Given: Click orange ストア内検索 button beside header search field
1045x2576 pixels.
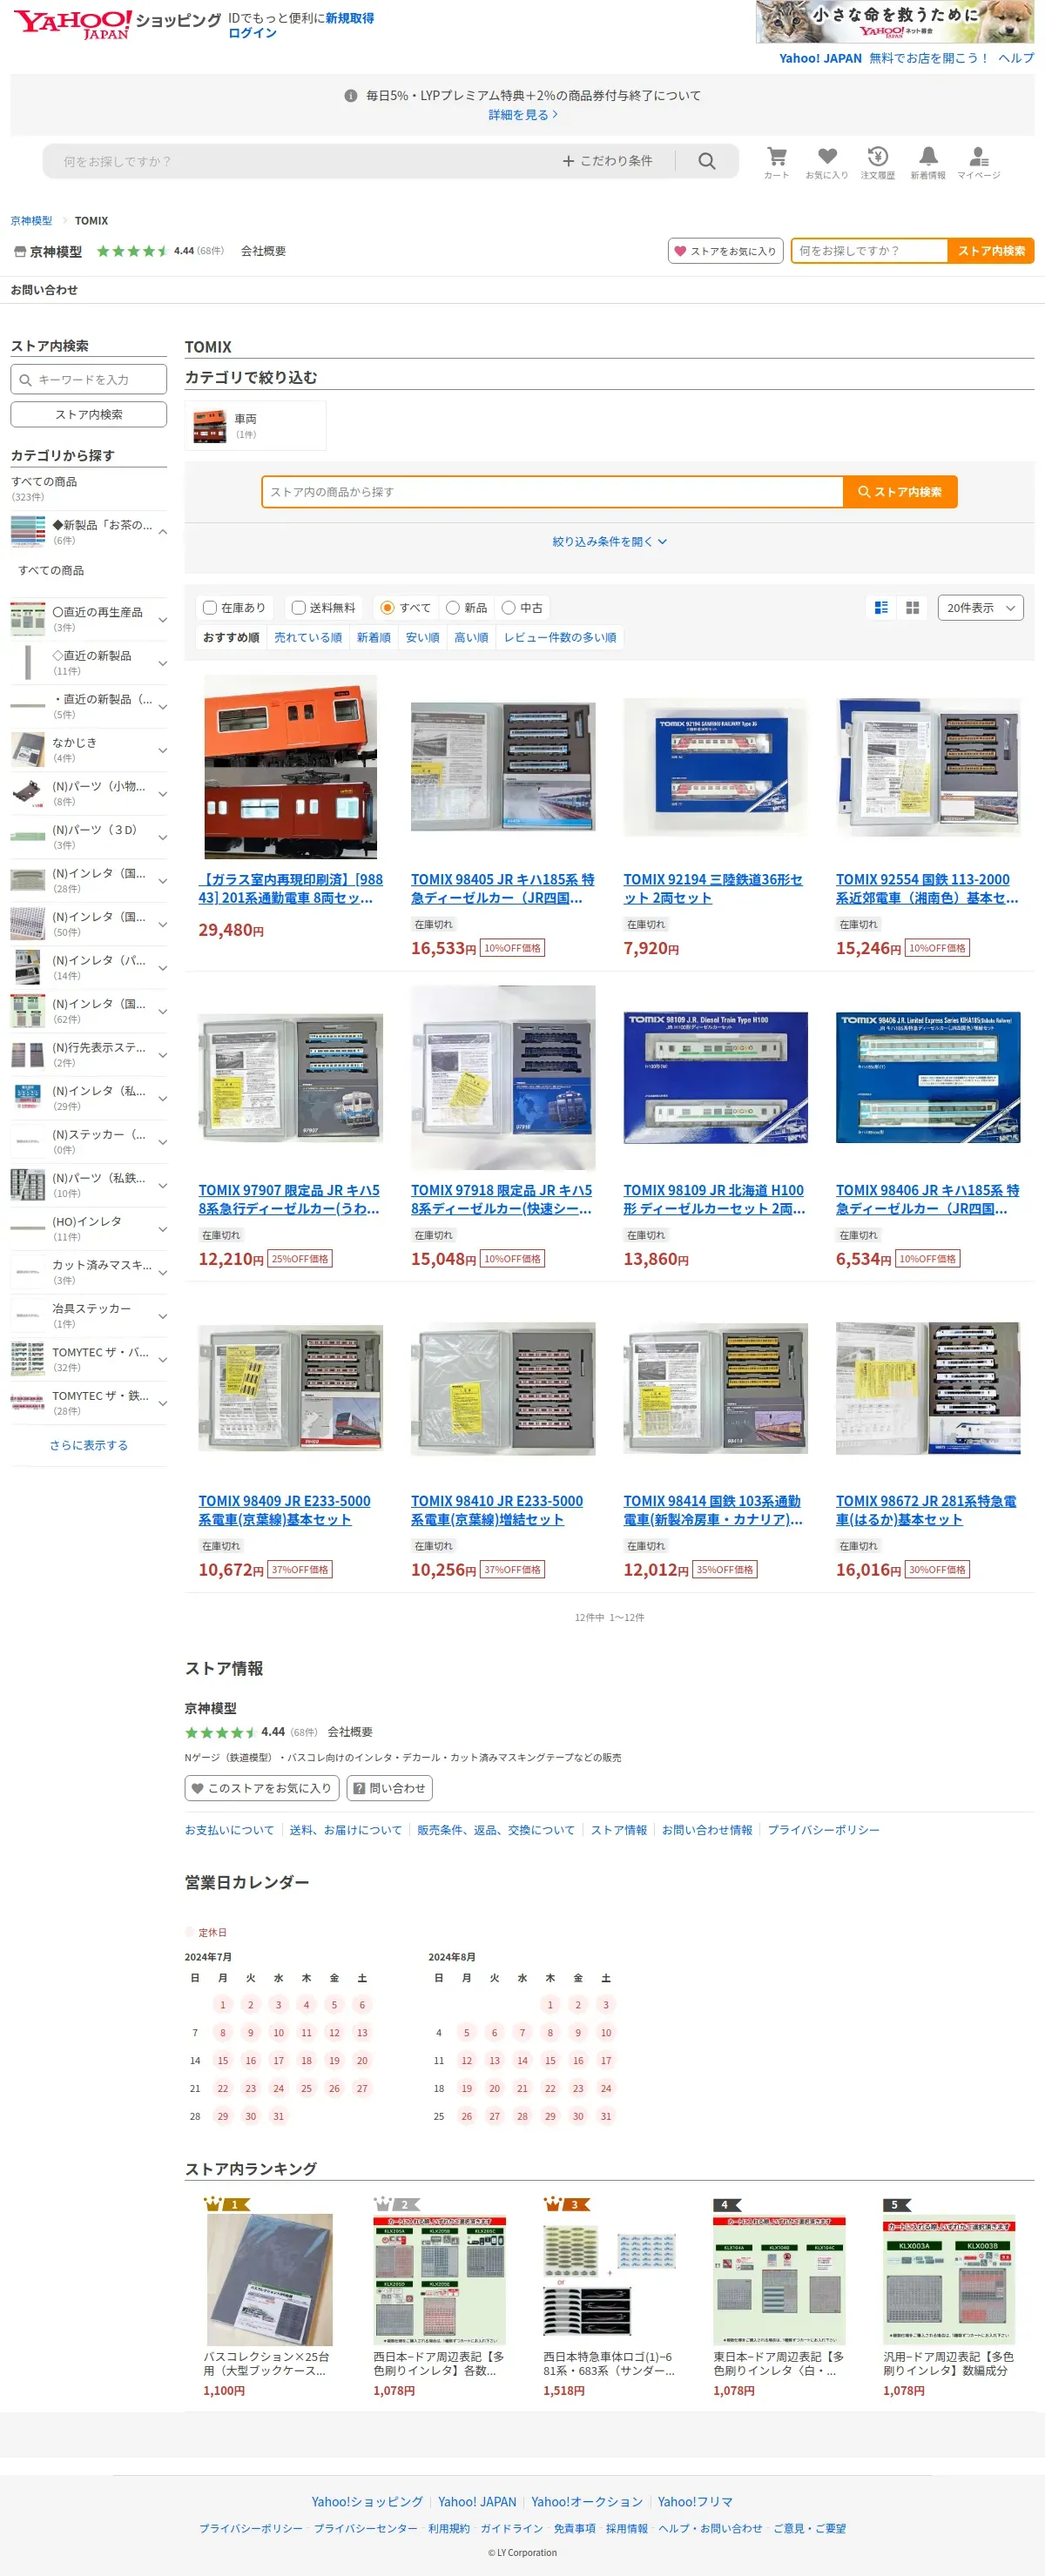Looking at the screenshot, I should [991, 251].
